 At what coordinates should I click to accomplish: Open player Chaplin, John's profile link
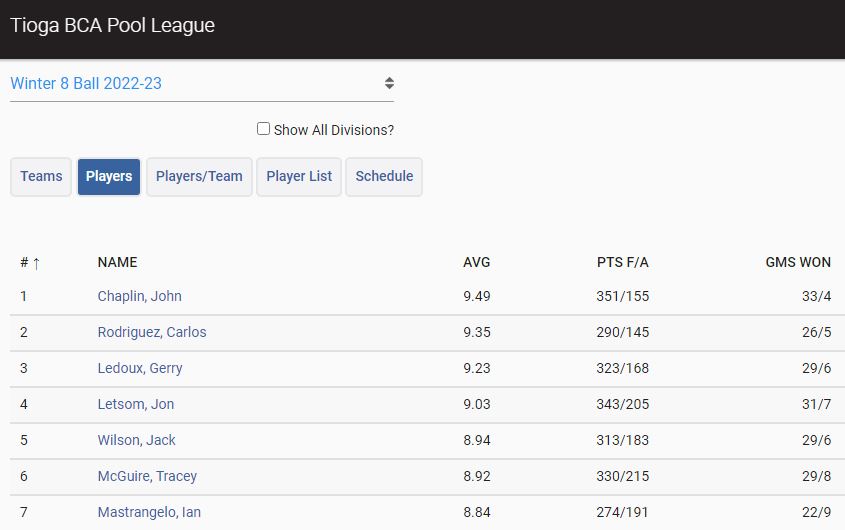[x=139, y=296]
